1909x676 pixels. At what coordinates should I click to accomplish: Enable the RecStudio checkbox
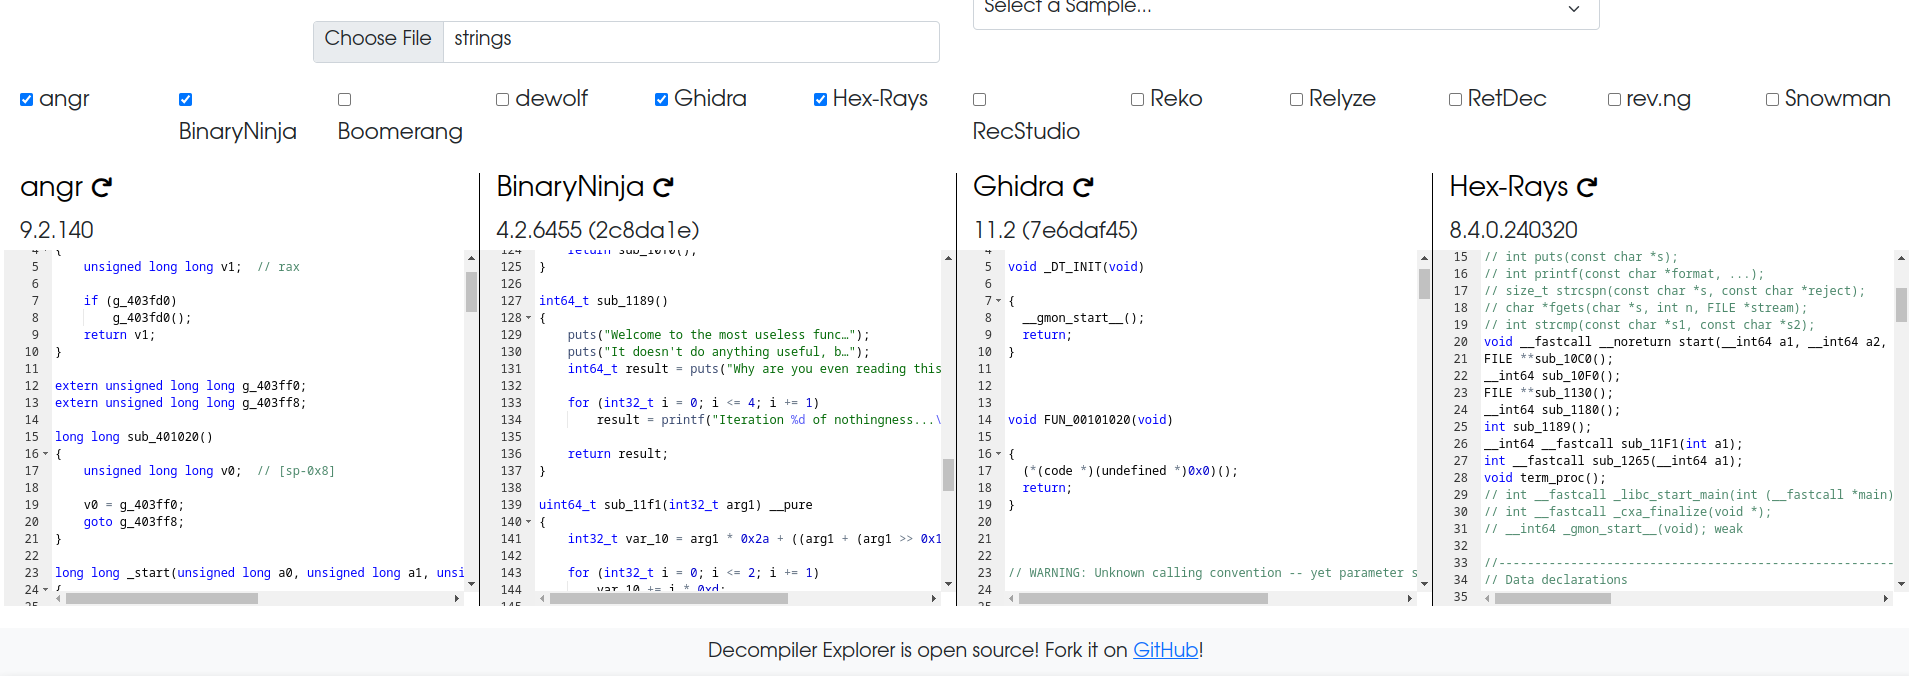(979, 99)
